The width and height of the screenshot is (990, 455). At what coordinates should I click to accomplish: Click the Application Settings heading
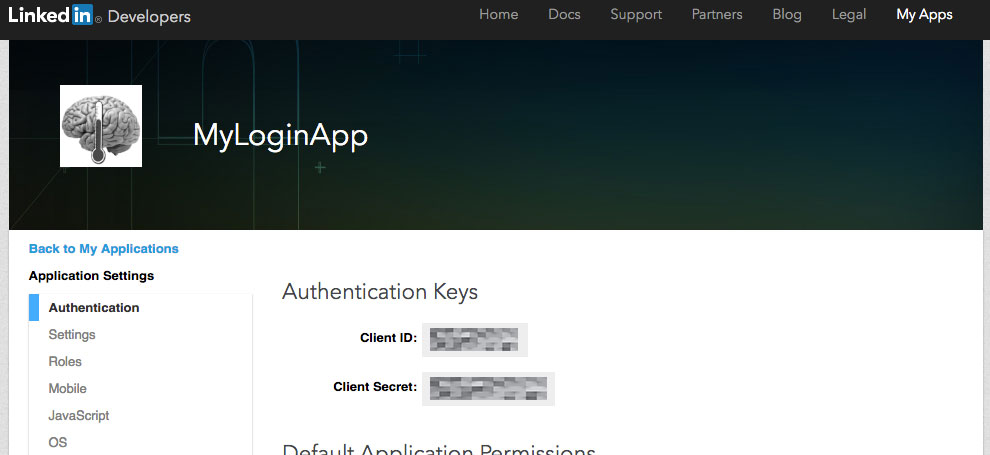click(92, 276)
